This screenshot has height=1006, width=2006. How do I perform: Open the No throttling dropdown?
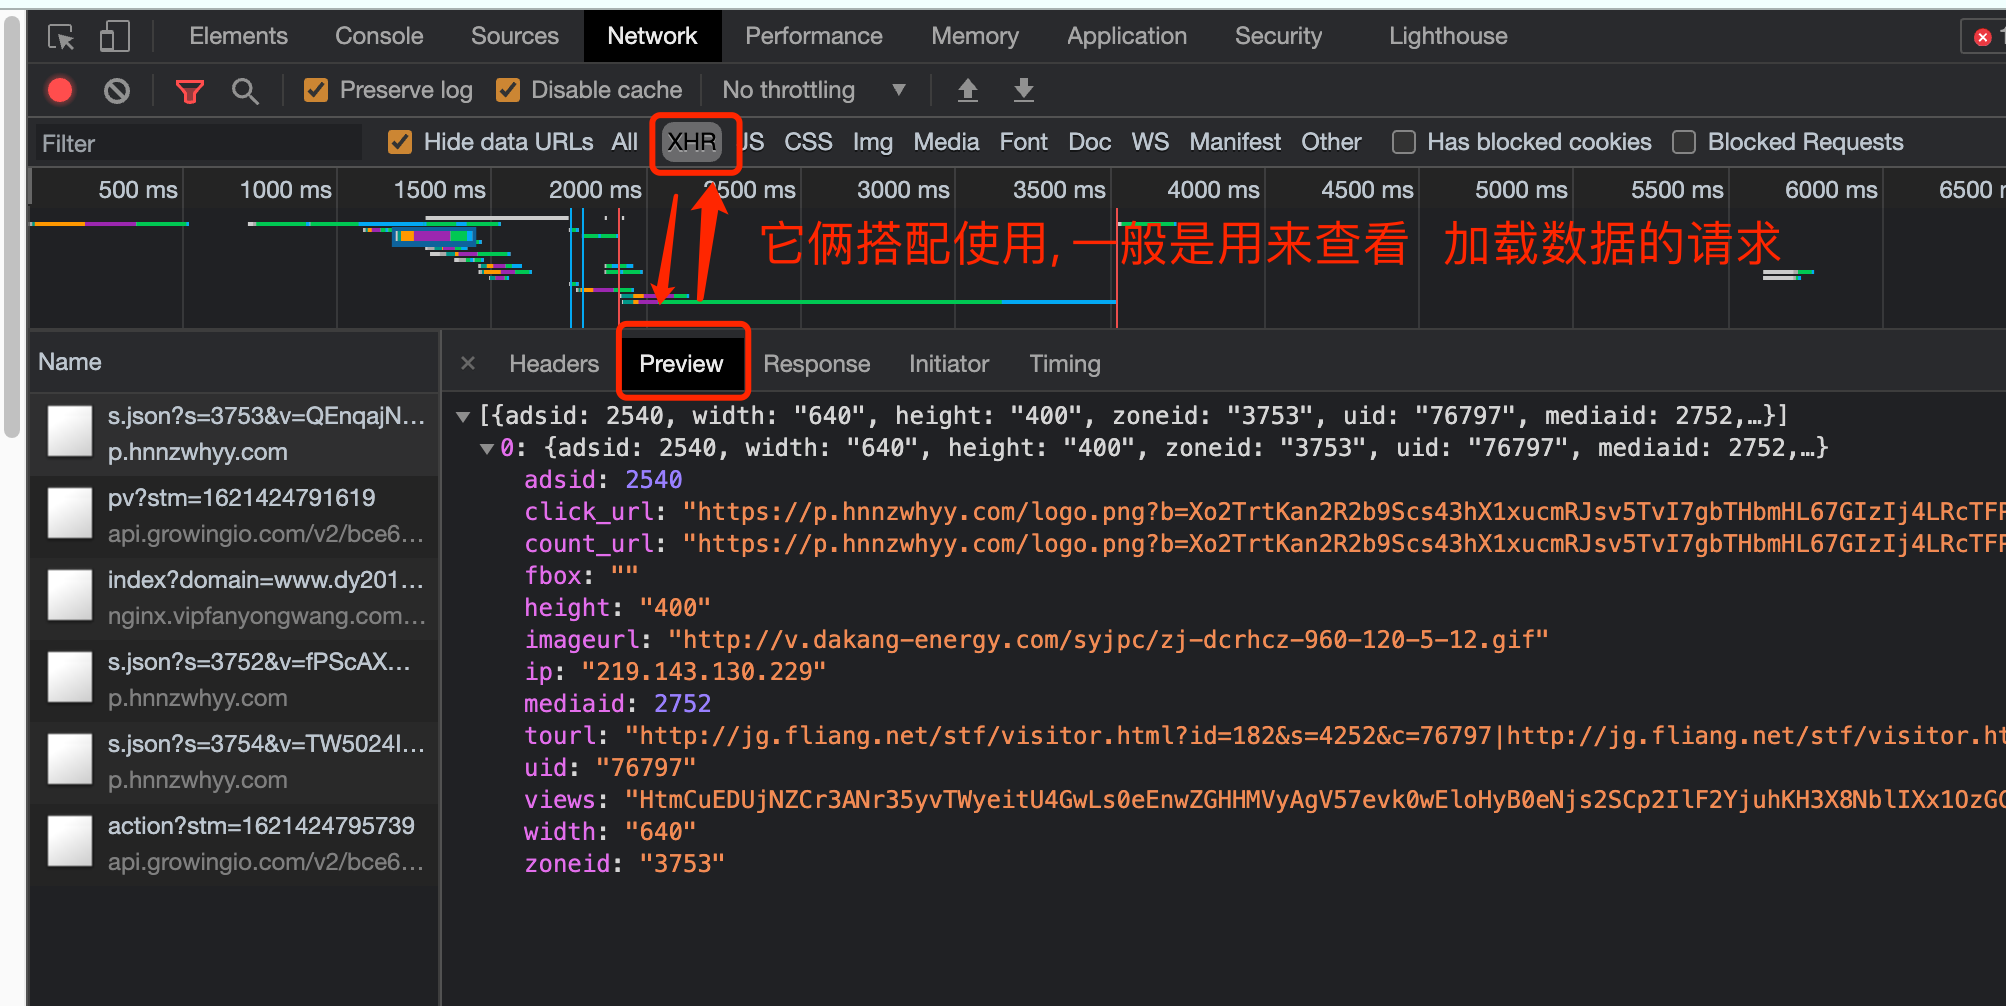tap(814, 90)
